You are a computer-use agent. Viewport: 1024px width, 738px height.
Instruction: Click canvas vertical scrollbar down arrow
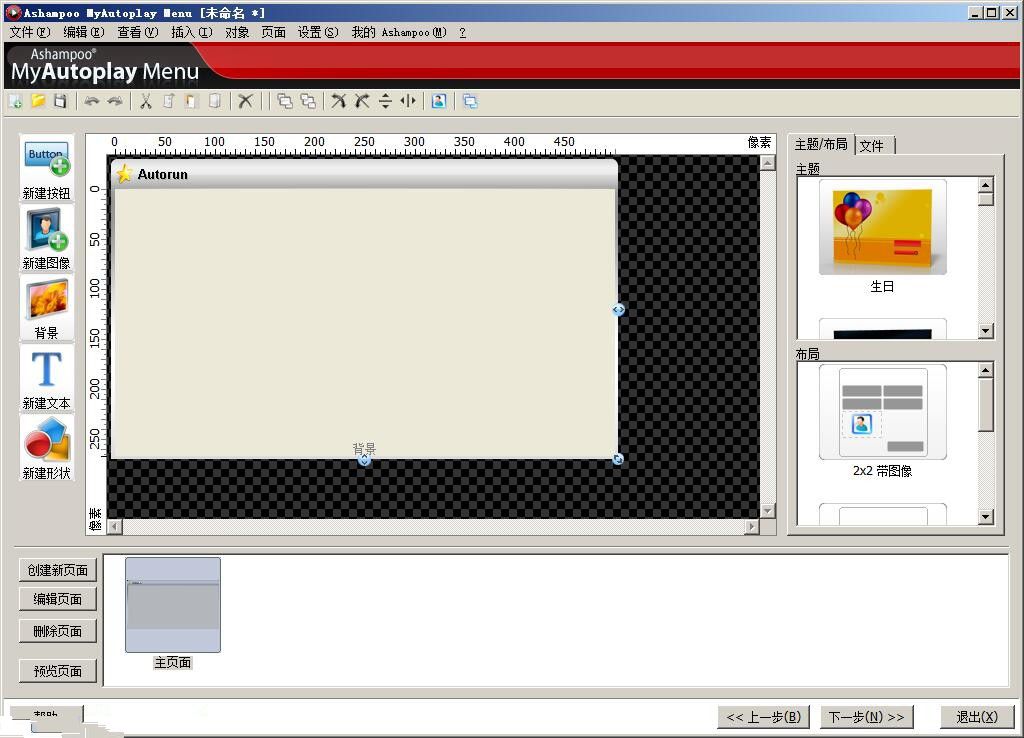pos(768,511)
